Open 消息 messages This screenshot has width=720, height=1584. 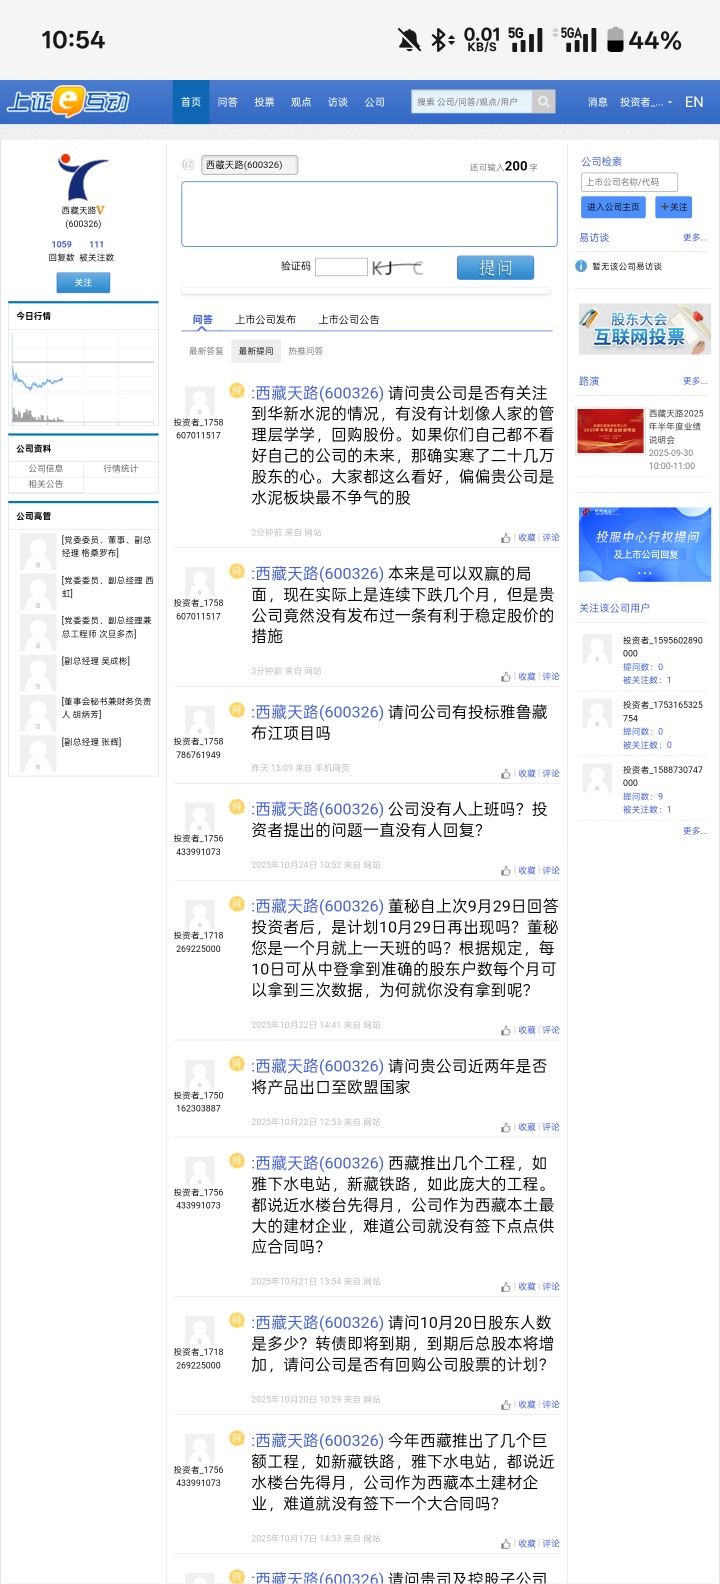(597, 102)
